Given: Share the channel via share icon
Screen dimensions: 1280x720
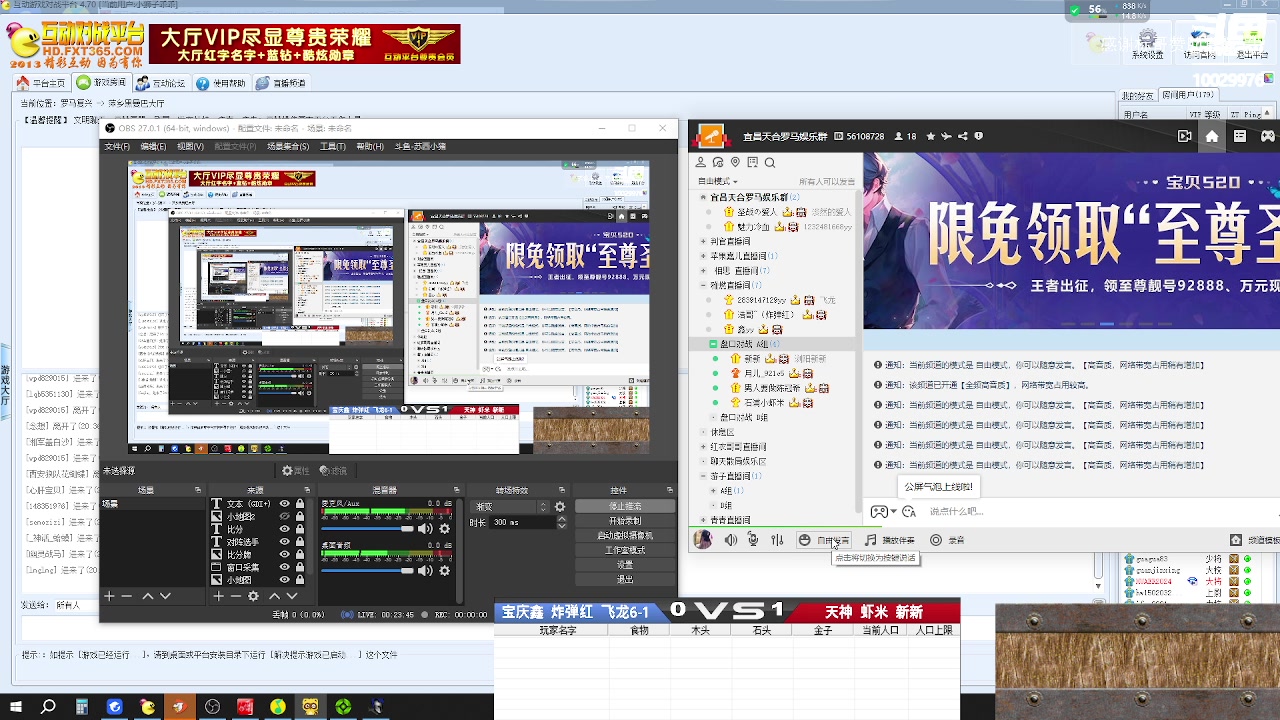Looking at the screenshot, I should point(962,136).
